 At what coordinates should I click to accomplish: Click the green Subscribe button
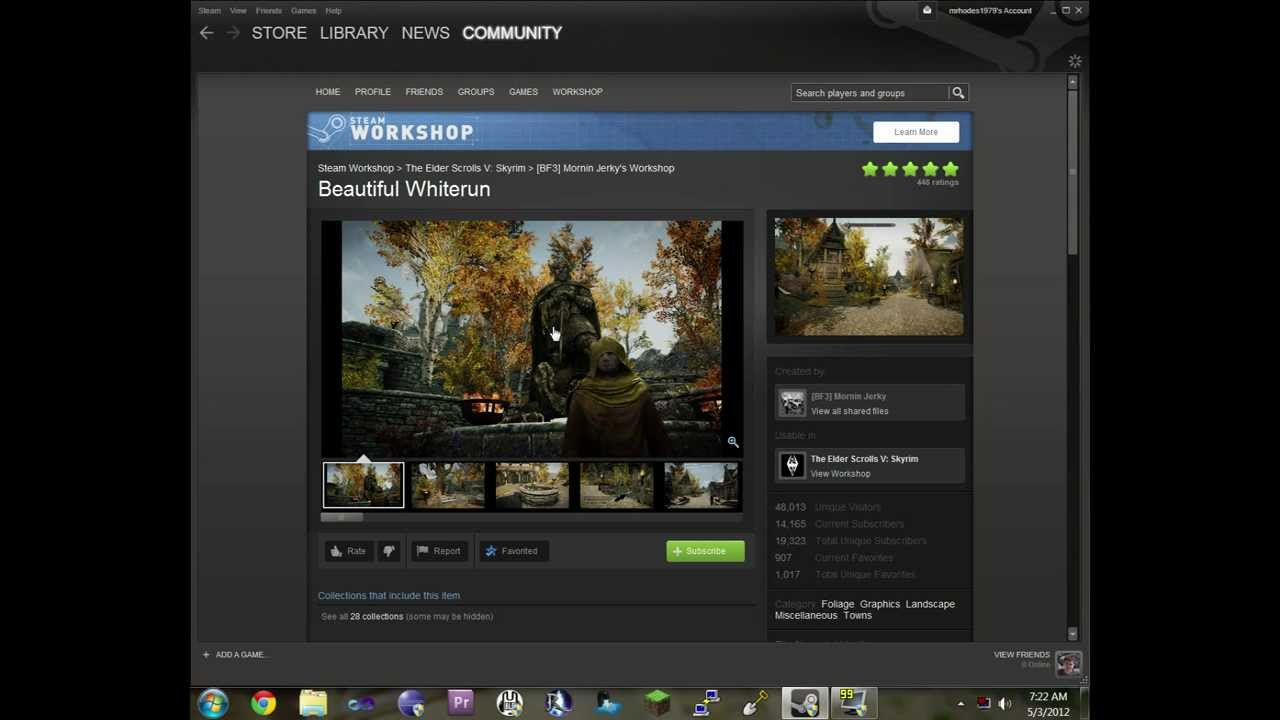(x=705, y=551)
